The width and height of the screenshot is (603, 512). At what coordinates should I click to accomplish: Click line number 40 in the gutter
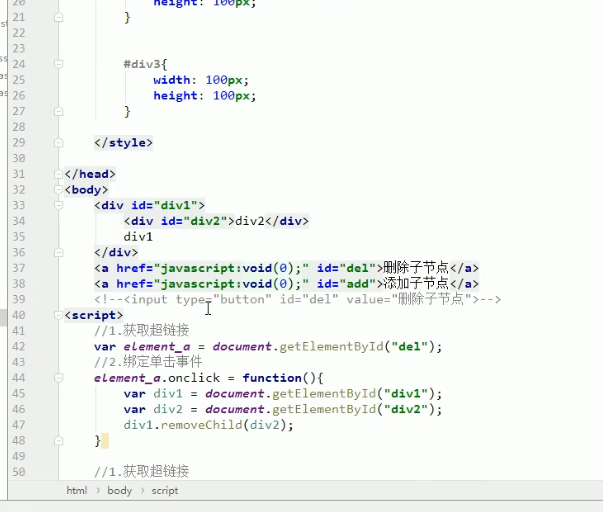point(18,315)
